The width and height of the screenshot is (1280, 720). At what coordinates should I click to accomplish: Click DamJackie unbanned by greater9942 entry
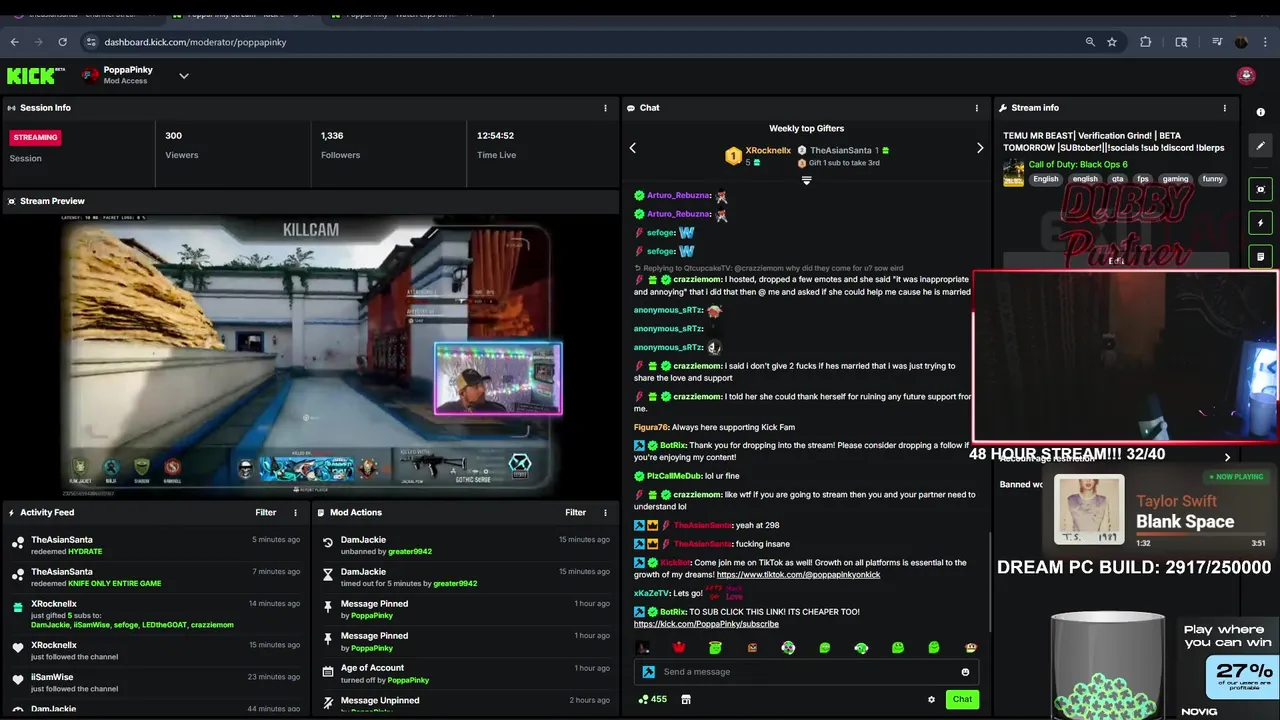[466, 545]
